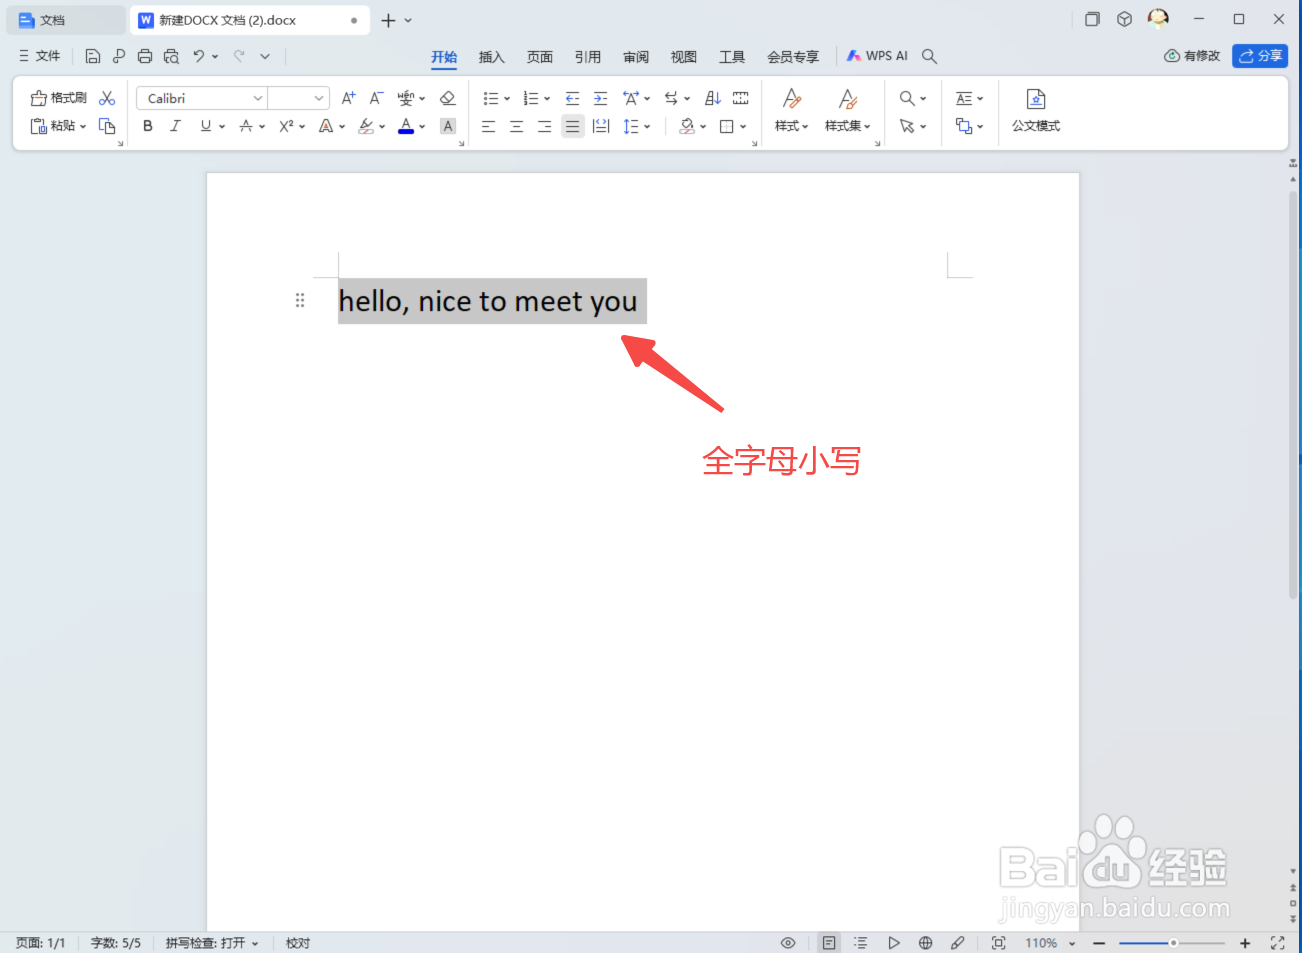This screenshot has height=953, width=1302.
Task: Open Print Preview from quick access toolbar
Action: 171,56
